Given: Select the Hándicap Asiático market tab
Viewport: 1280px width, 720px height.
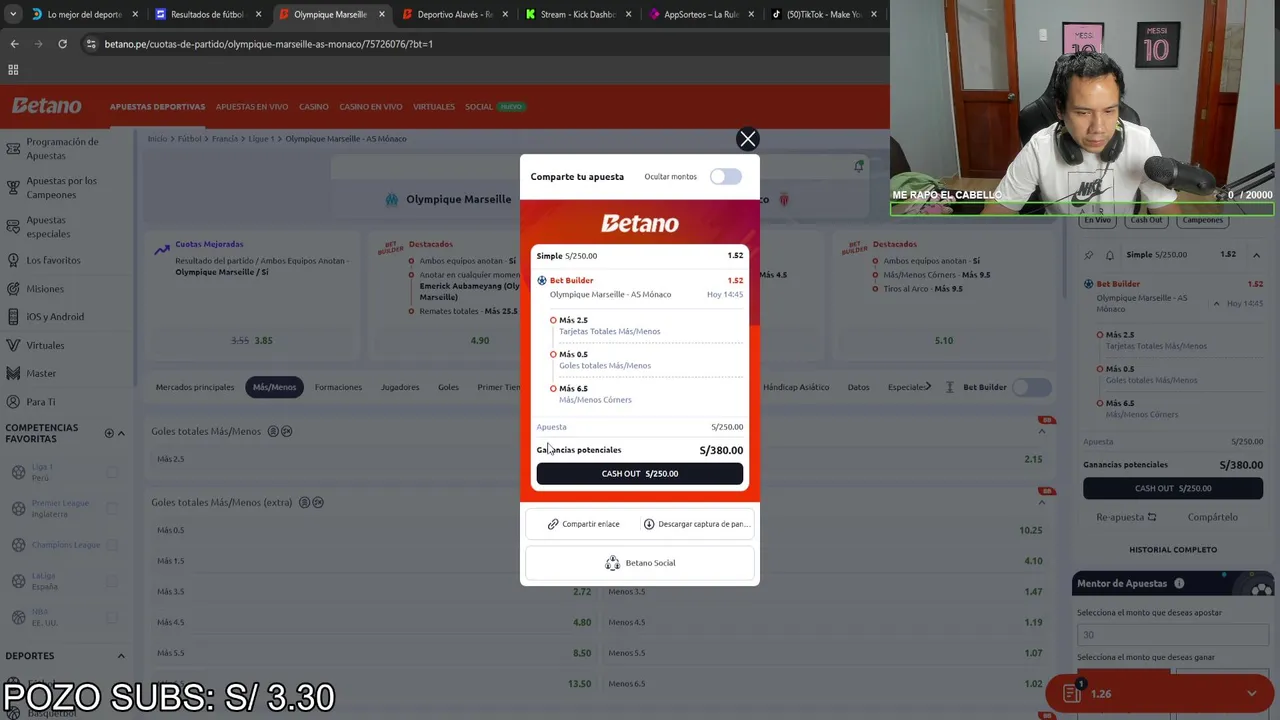Looking at the screenshot, I should click(796, 387).
